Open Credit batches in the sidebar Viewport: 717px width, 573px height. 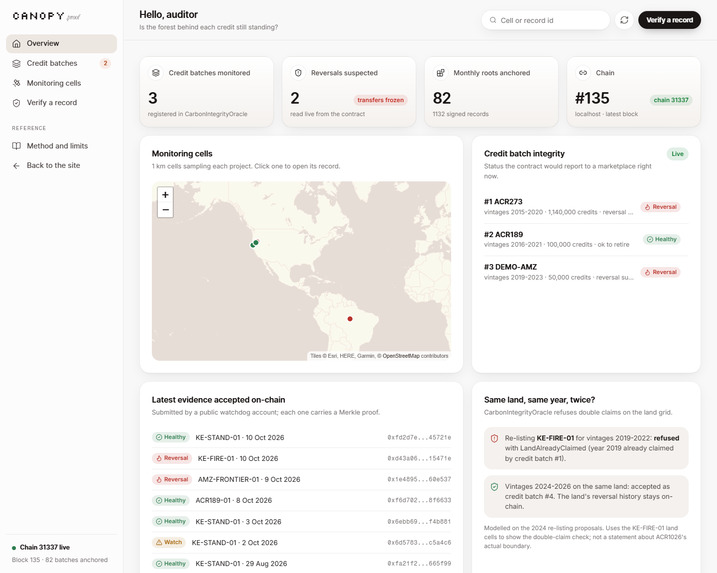click(x=61, y=64)
